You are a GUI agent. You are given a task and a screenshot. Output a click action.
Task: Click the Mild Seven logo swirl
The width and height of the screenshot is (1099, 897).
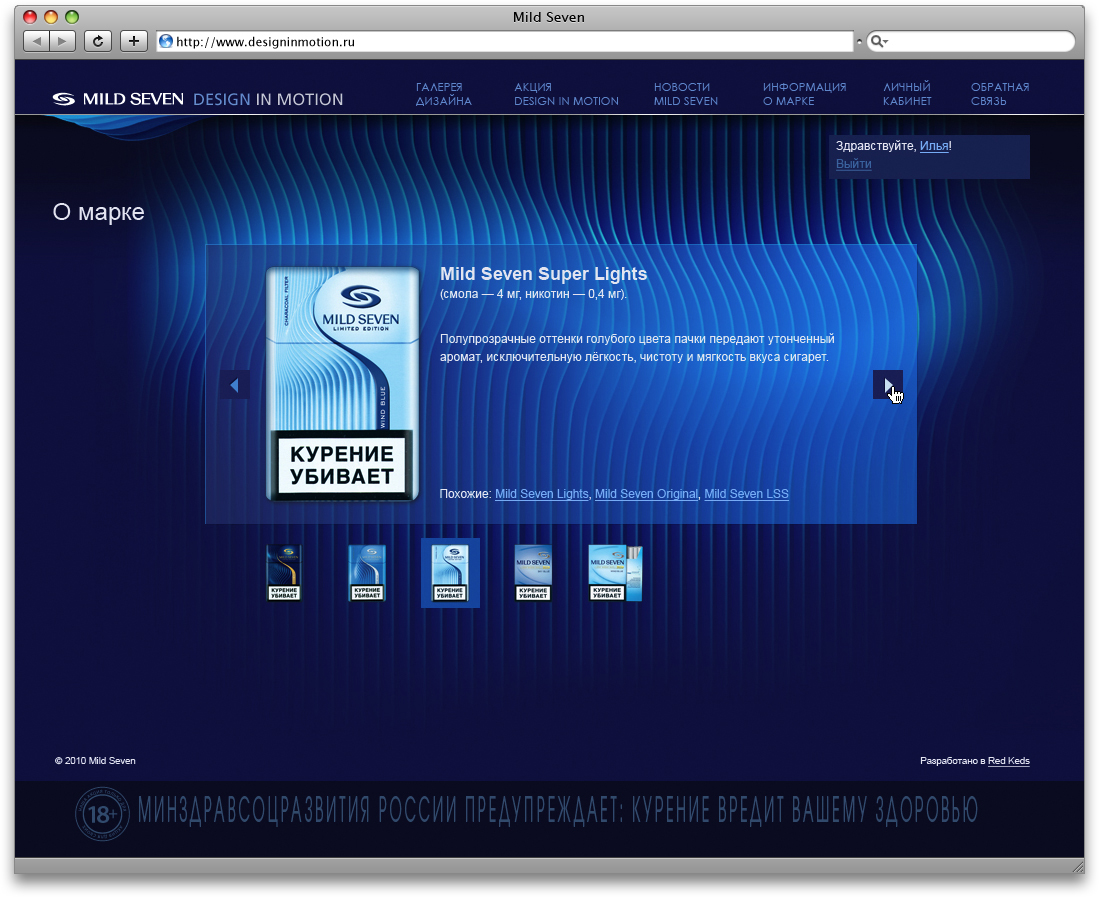pyautogui.click(x=64, y=100)
